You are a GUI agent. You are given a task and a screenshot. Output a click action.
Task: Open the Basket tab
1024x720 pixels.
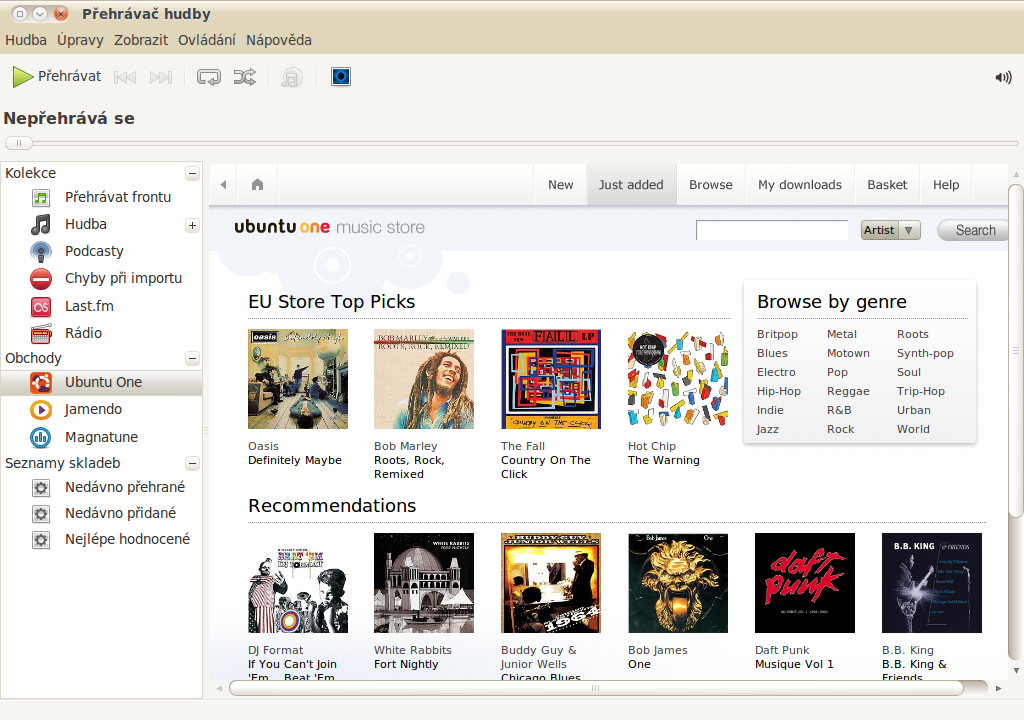pyautogui.click(x=887, y=185)
